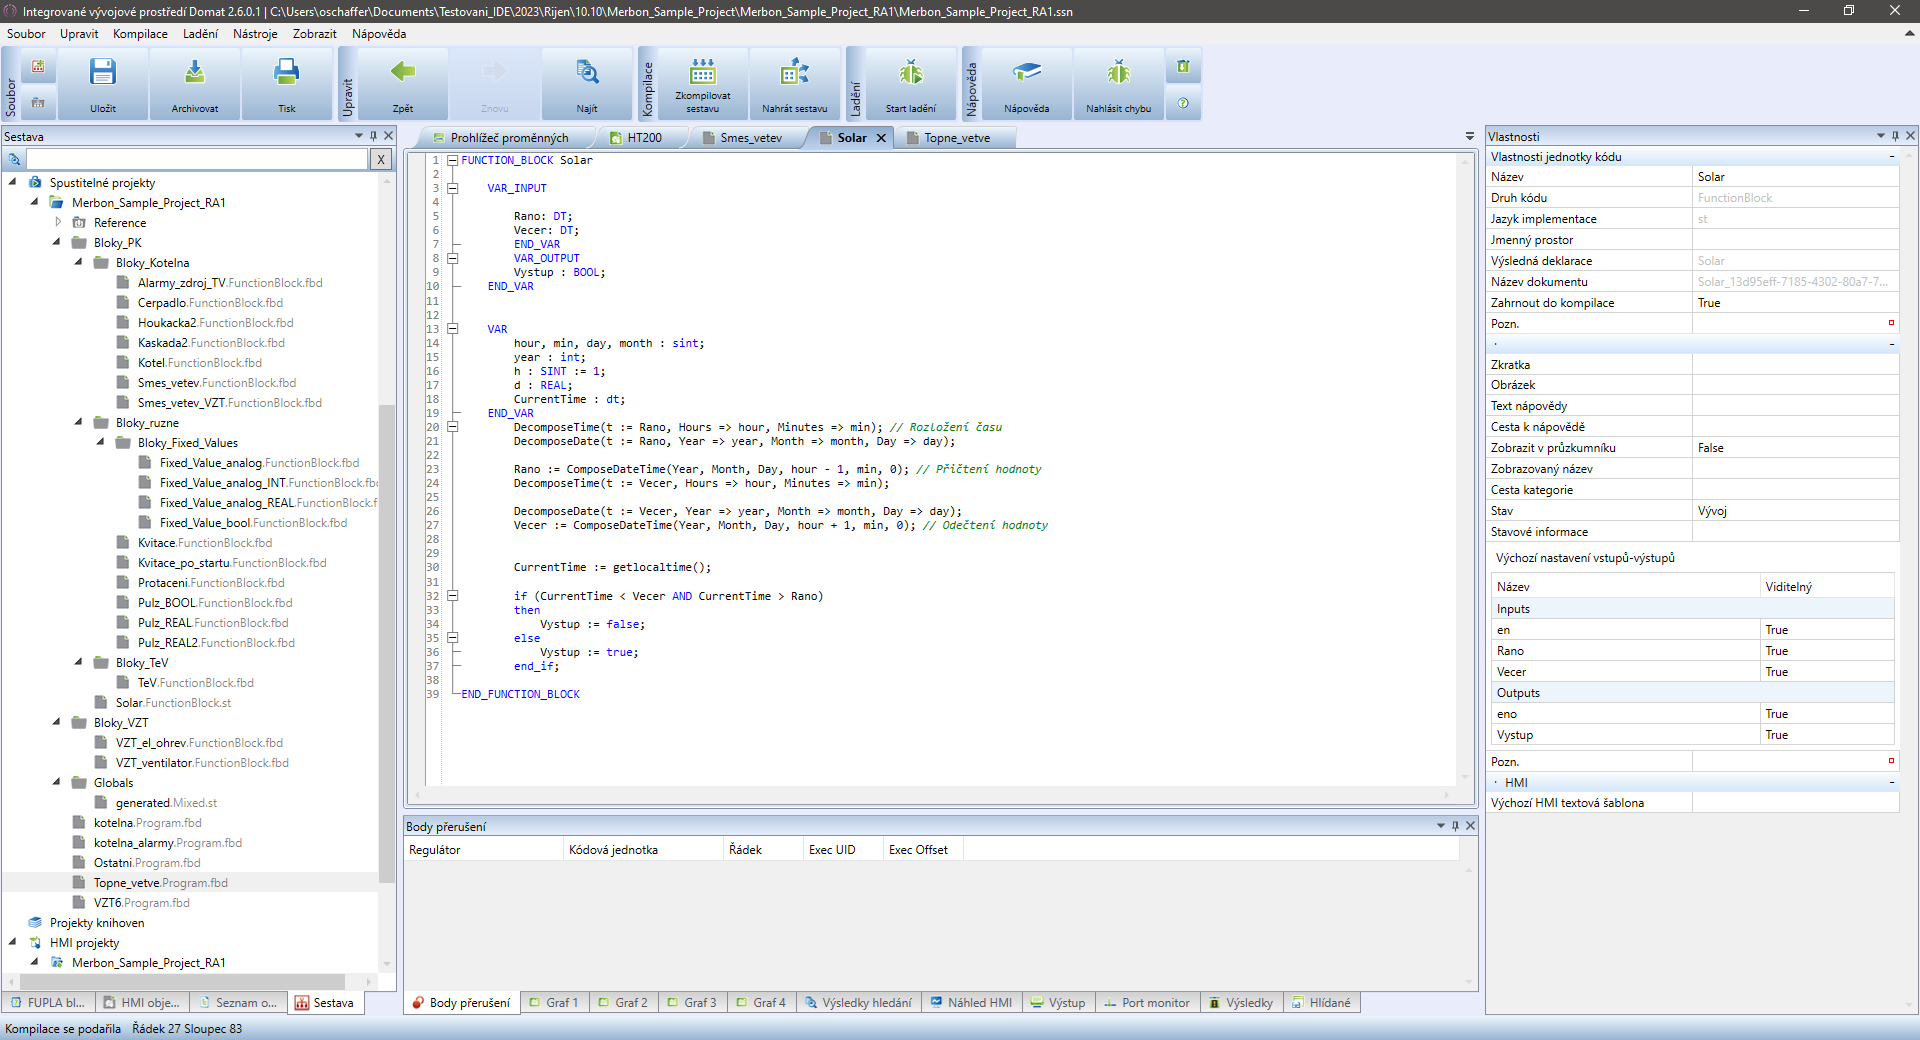Expand the Reference tree node
This screenshot has width=1920, height=1040.
[x=58, y=223]
